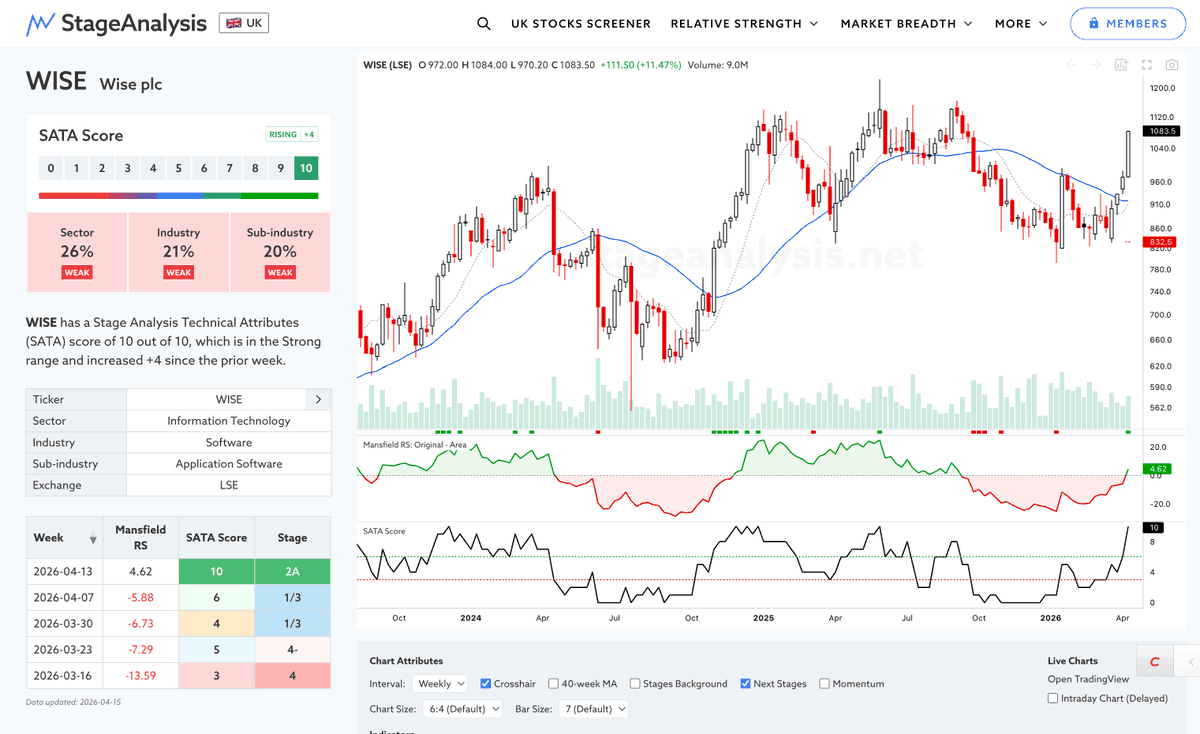Click the 2026-03-16 week cell
Screen dimensions: 1200x734
tap(65, 676)
